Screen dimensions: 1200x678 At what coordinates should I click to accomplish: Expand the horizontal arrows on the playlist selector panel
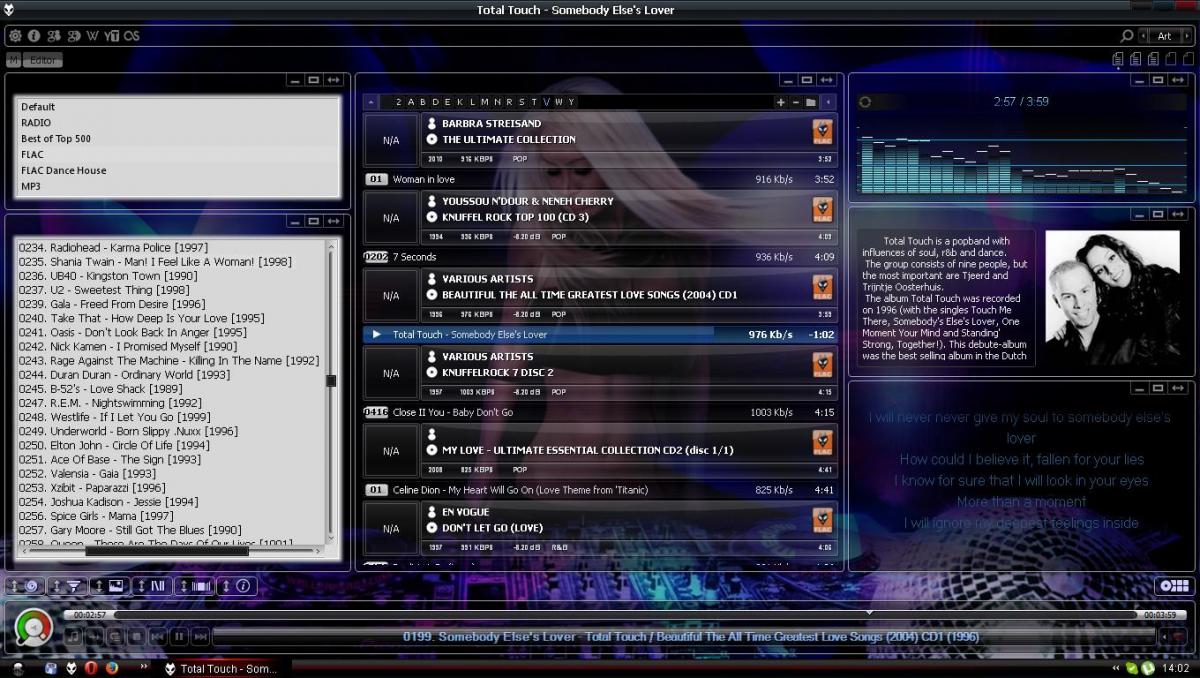coord(333,80)
